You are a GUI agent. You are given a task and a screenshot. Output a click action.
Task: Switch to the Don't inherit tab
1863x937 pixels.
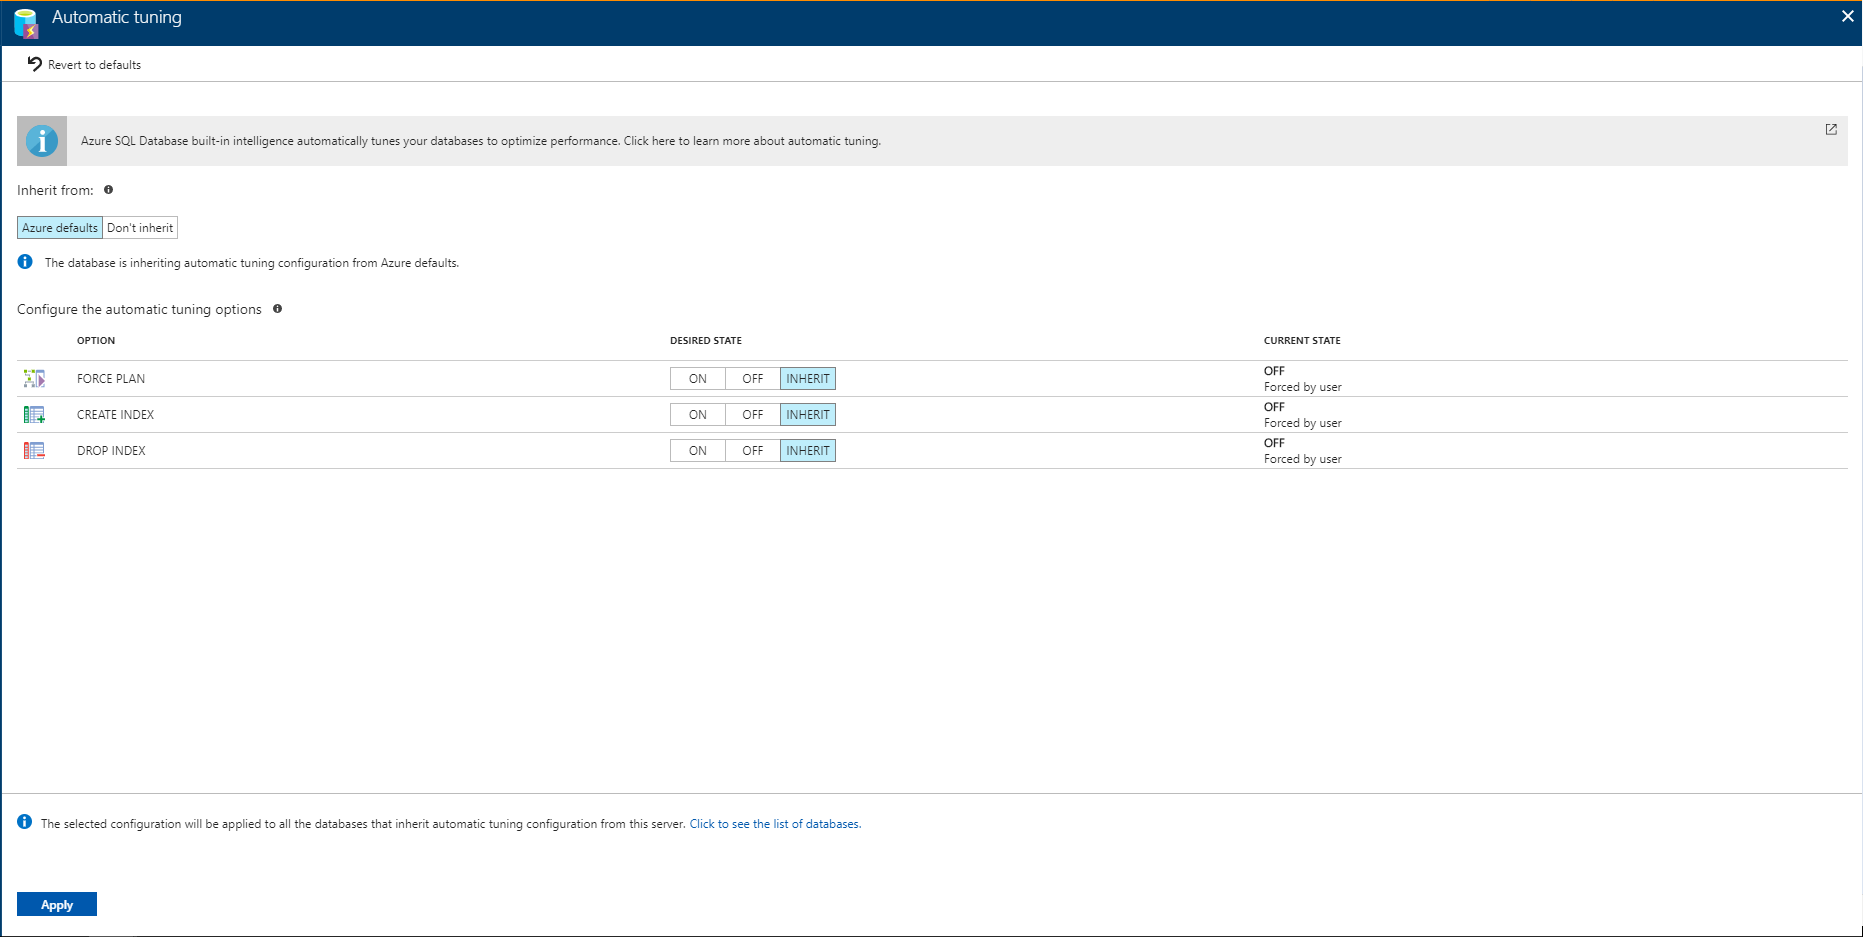139,227
